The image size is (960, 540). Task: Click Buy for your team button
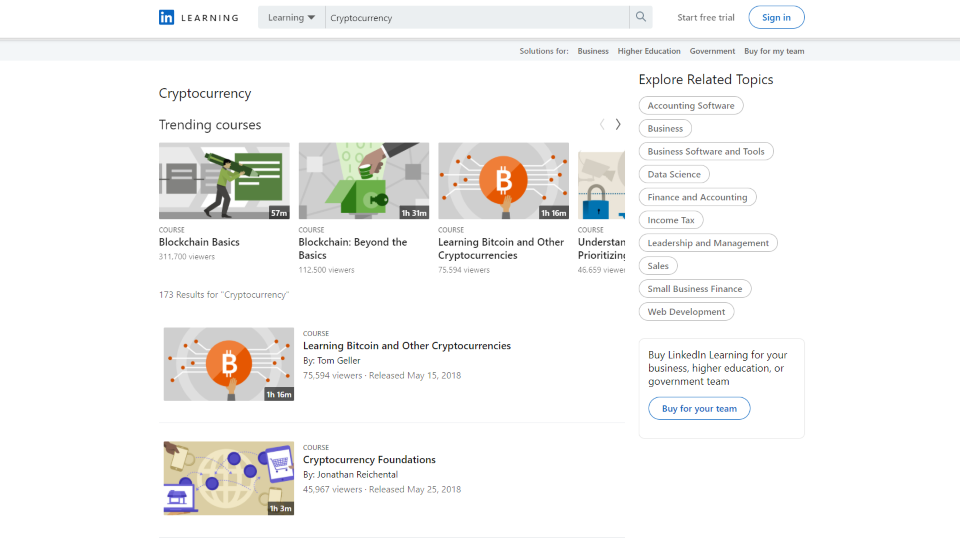(x=699, y=408)
